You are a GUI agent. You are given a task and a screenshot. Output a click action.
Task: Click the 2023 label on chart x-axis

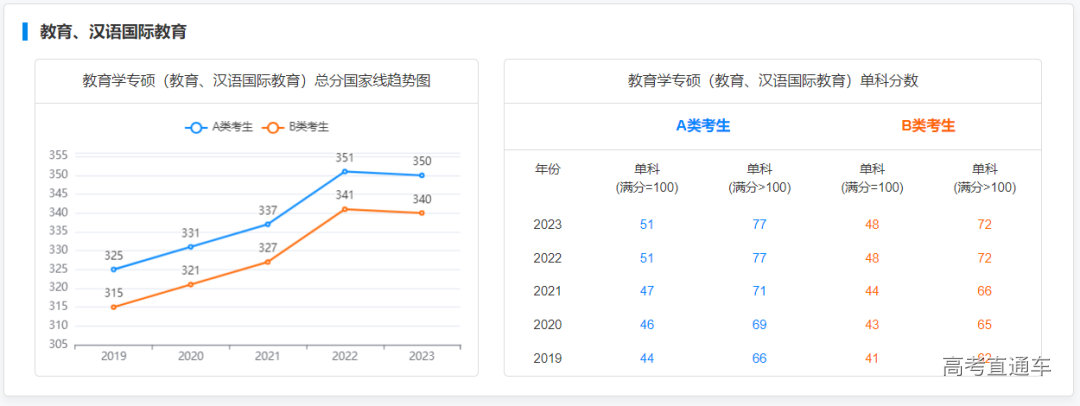(422, 356)
